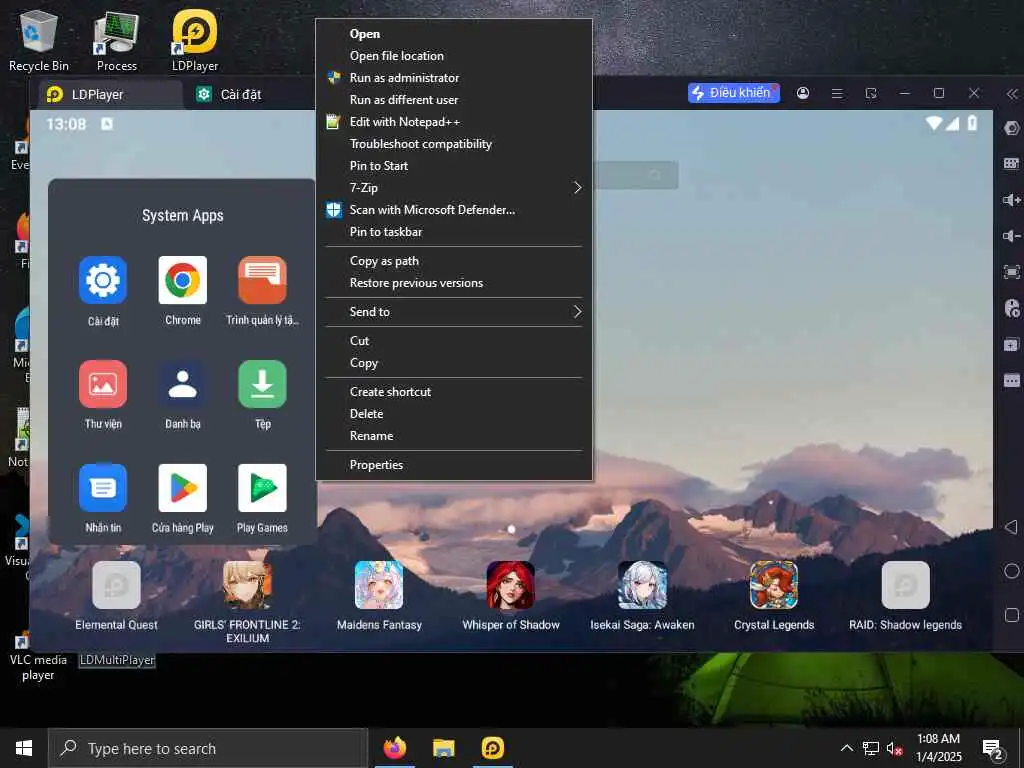Screen dimensions: 1024x768
Task: Click the volume up icon in LDPlayer sidebar
Action: pyautogui.click(x=1012, y=200)
